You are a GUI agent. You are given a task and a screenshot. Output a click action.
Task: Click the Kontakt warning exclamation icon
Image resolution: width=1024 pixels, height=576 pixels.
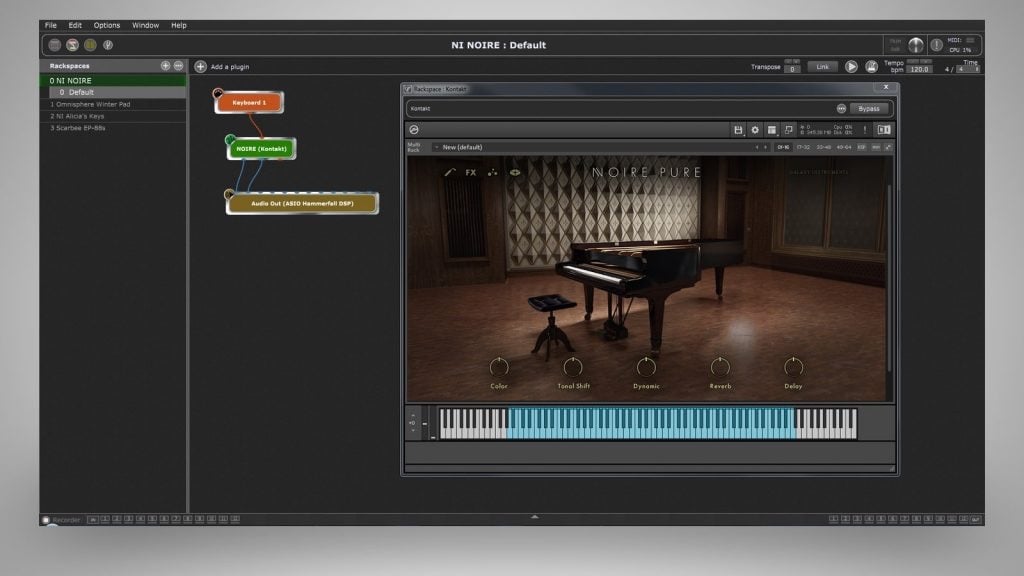[x=865, y=130]
